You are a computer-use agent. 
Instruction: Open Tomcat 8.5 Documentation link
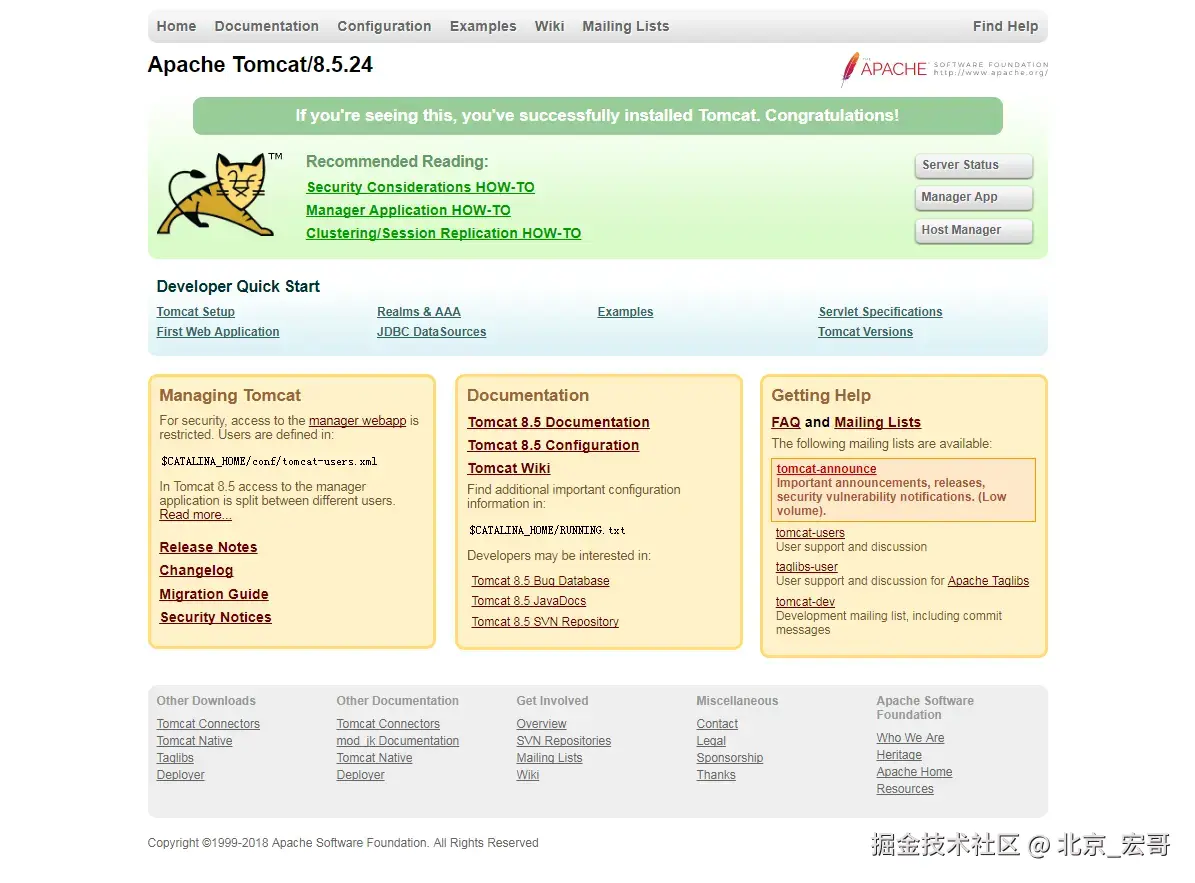[559, 422]
